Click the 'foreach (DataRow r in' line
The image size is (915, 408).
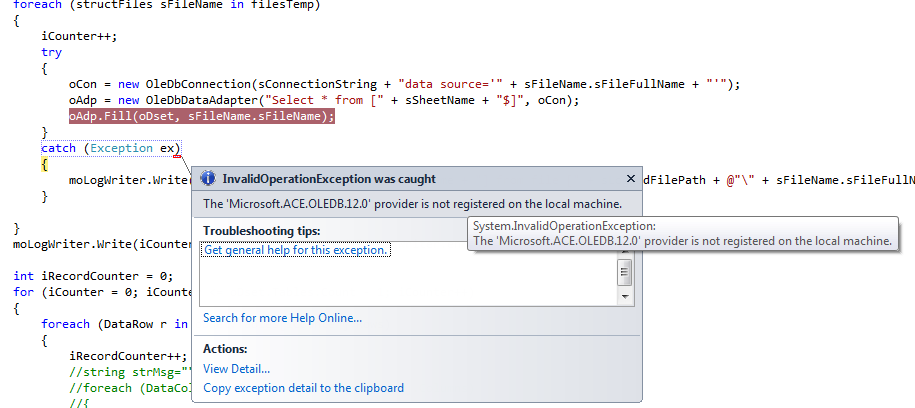point(114,324)
